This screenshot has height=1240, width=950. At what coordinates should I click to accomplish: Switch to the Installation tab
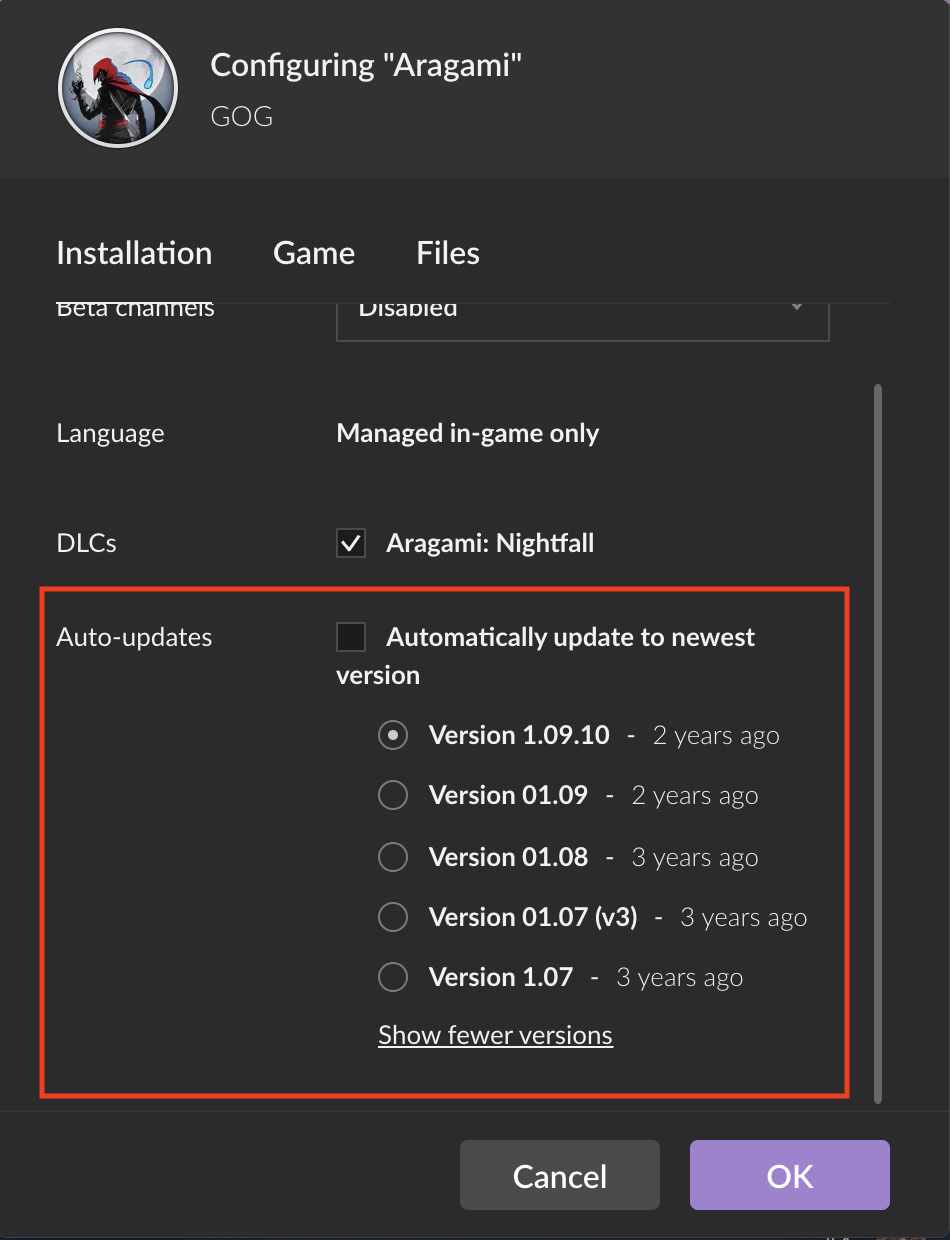click(x=134, y=253)
